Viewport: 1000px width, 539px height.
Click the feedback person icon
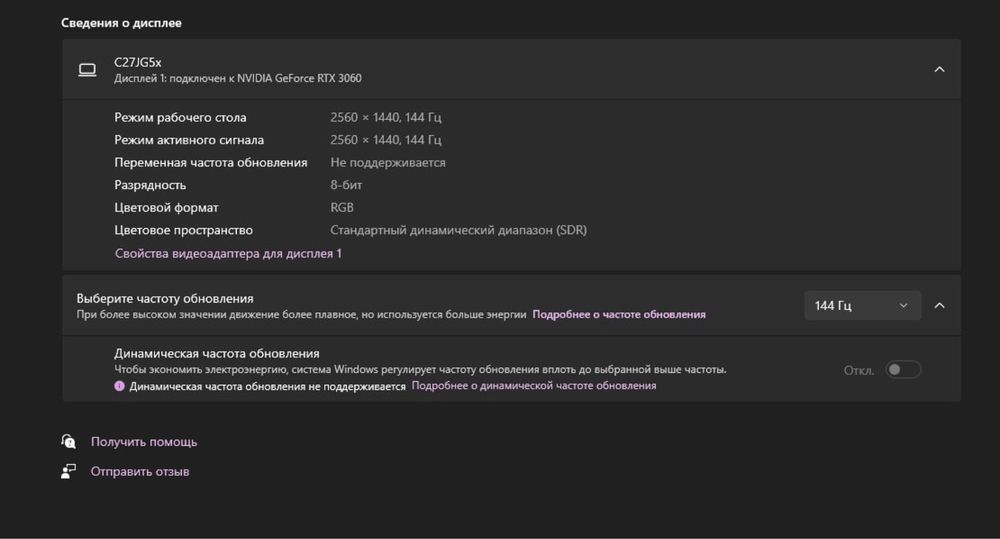point(68,471)
